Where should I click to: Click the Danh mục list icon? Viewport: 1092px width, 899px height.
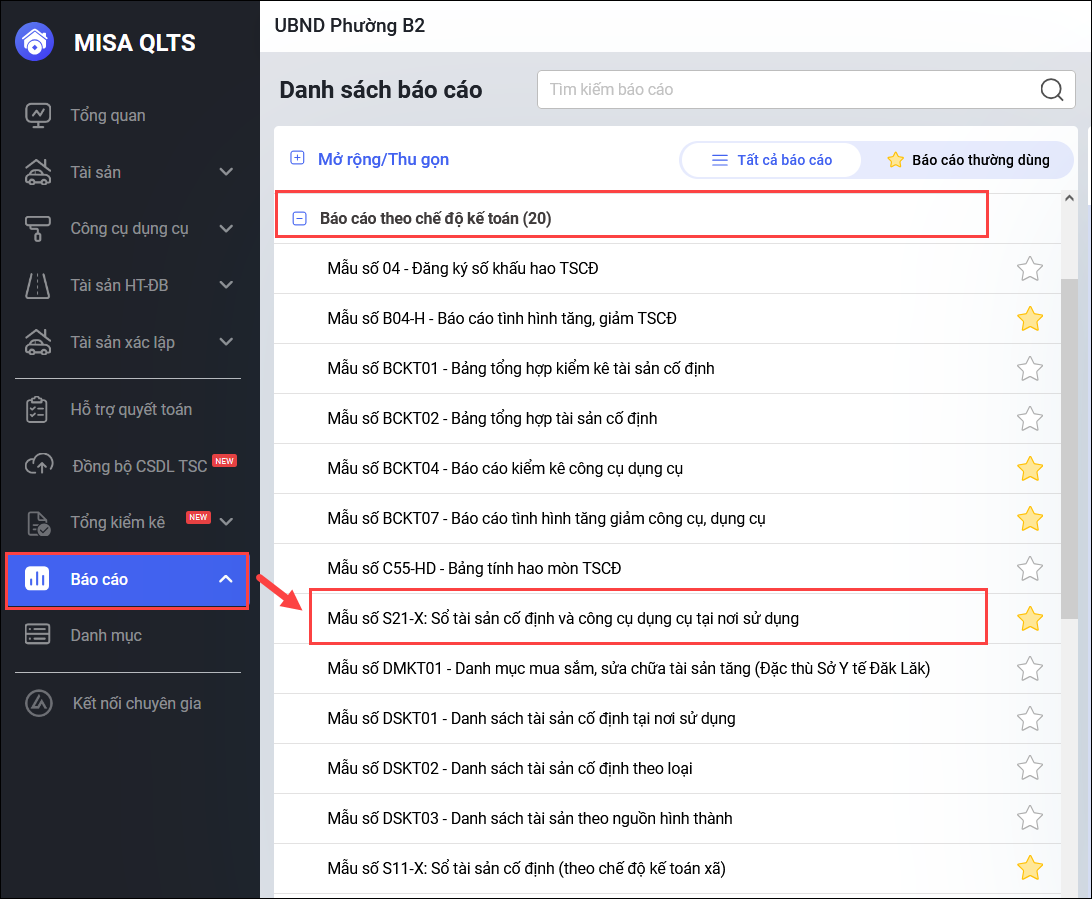38,634
